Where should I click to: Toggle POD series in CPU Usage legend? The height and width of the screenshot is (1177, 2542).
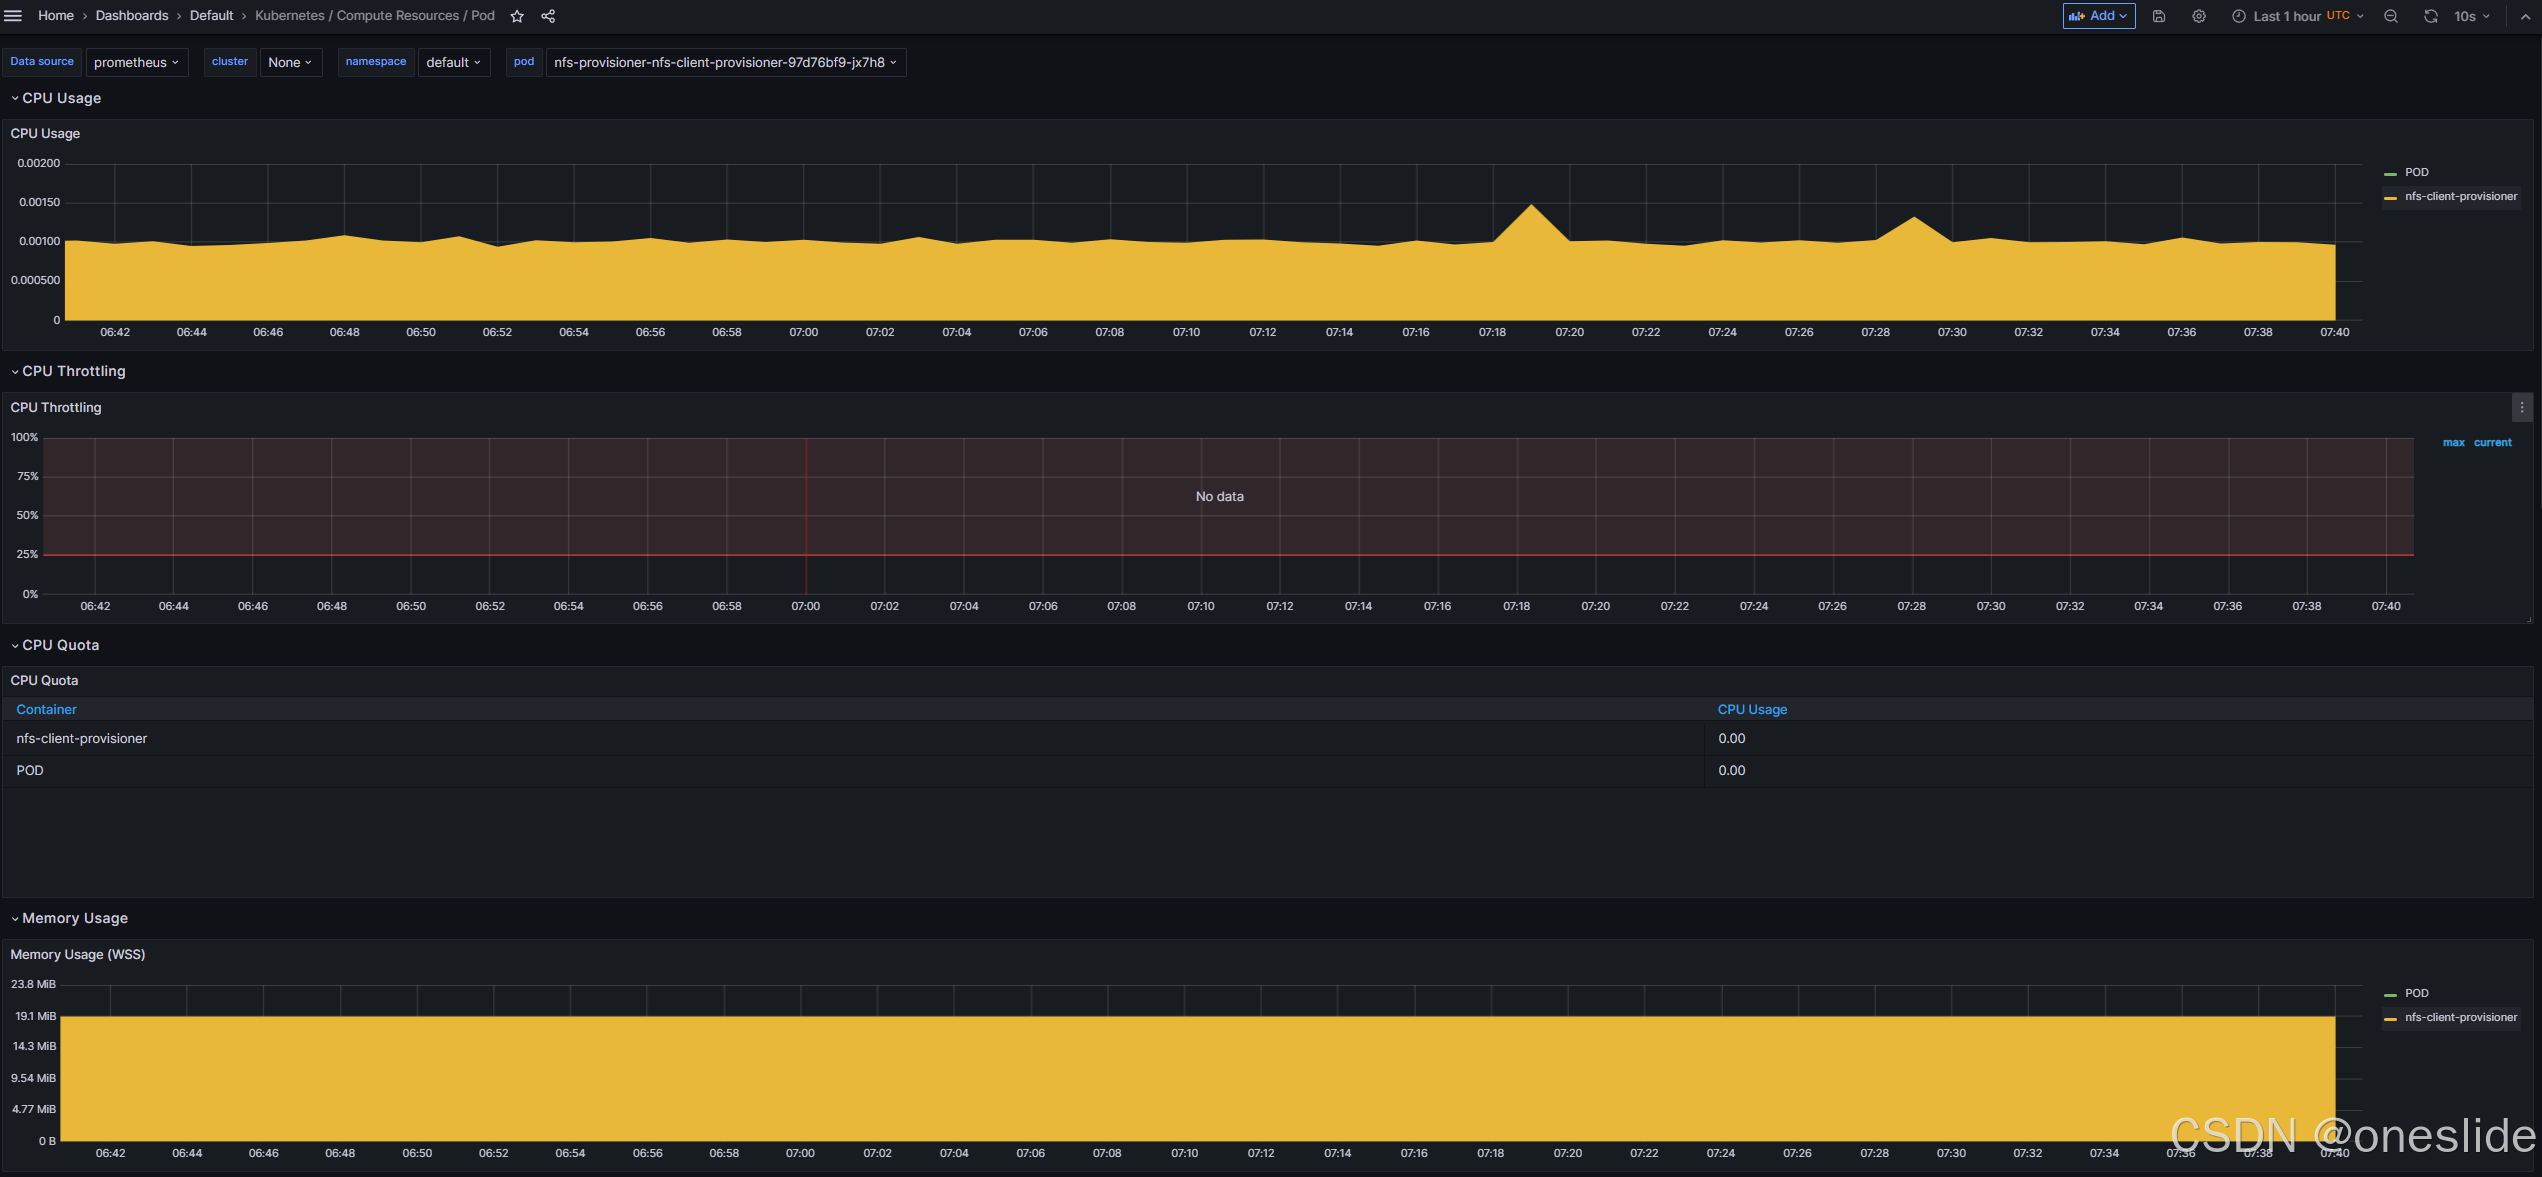point(2416,172)
